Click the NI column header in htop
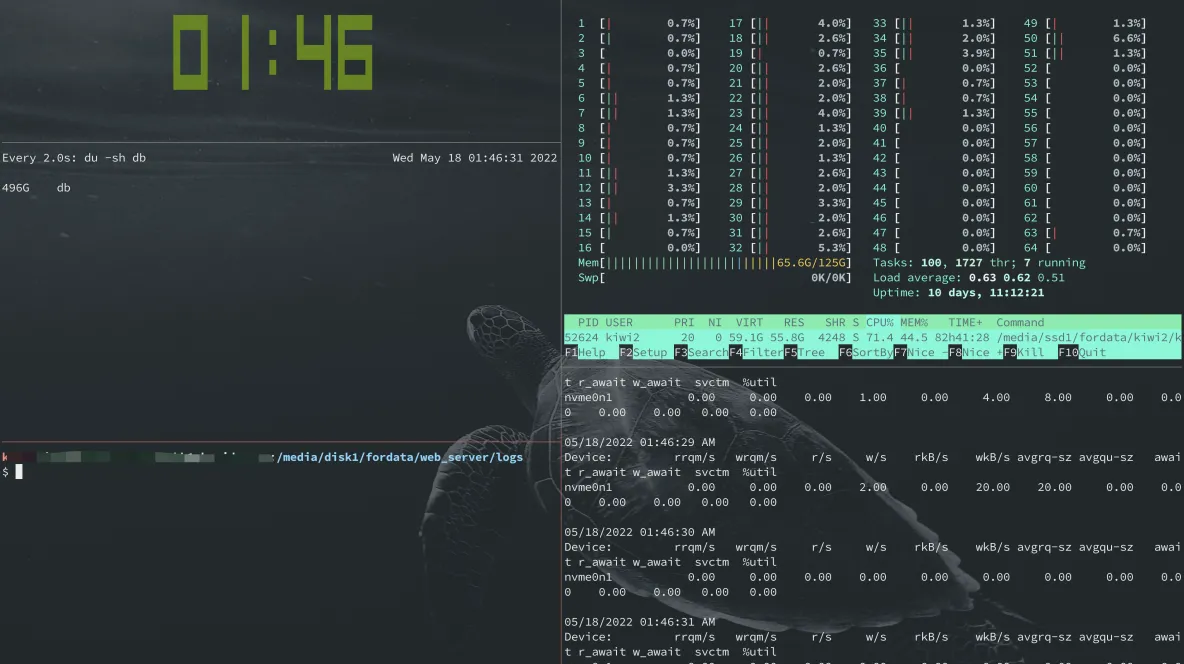This screenshot has width=1184, height=664. point(715,323)
